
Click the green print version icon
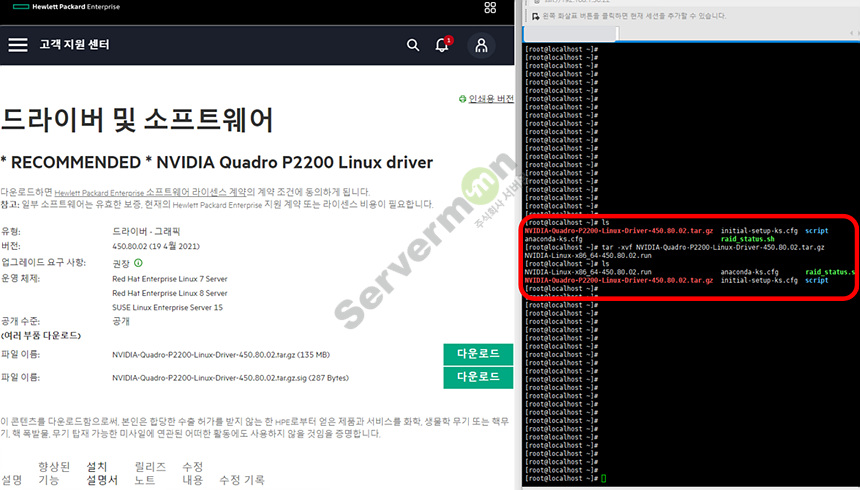click(462, 99)
